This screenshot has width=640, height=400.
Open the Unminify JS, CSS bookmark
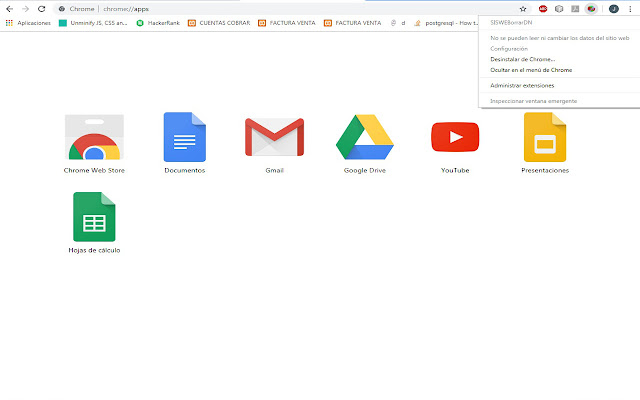coord(93,23)
